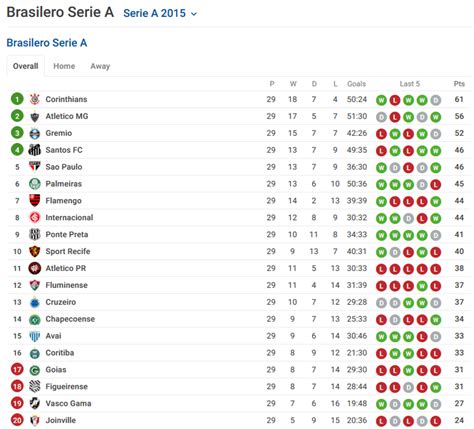This screenshot has width=474, height=429.
Task: Click the Flamengo club crest icon
Action: click(x=35, y=201)
